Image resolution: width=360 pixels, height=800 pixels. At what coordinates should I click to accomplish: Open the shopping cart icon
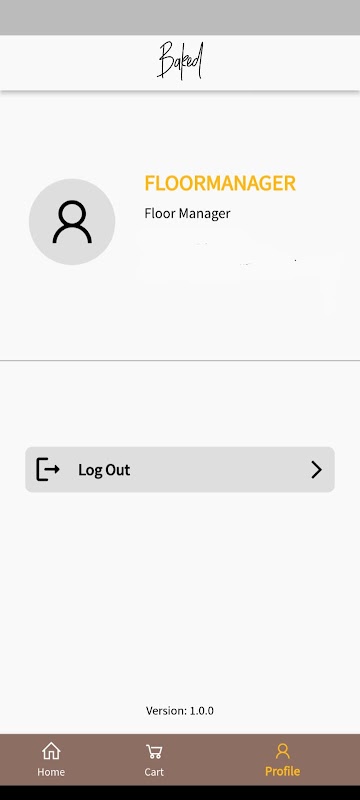pyautogui.click(x=154, y=752)
